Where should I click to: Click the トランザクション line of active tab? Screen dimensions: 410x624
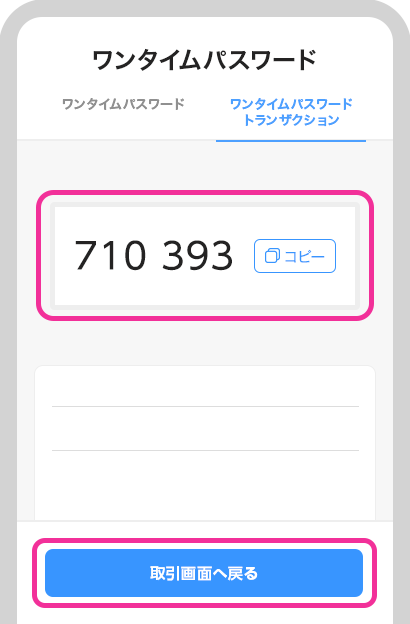[291, 120]
